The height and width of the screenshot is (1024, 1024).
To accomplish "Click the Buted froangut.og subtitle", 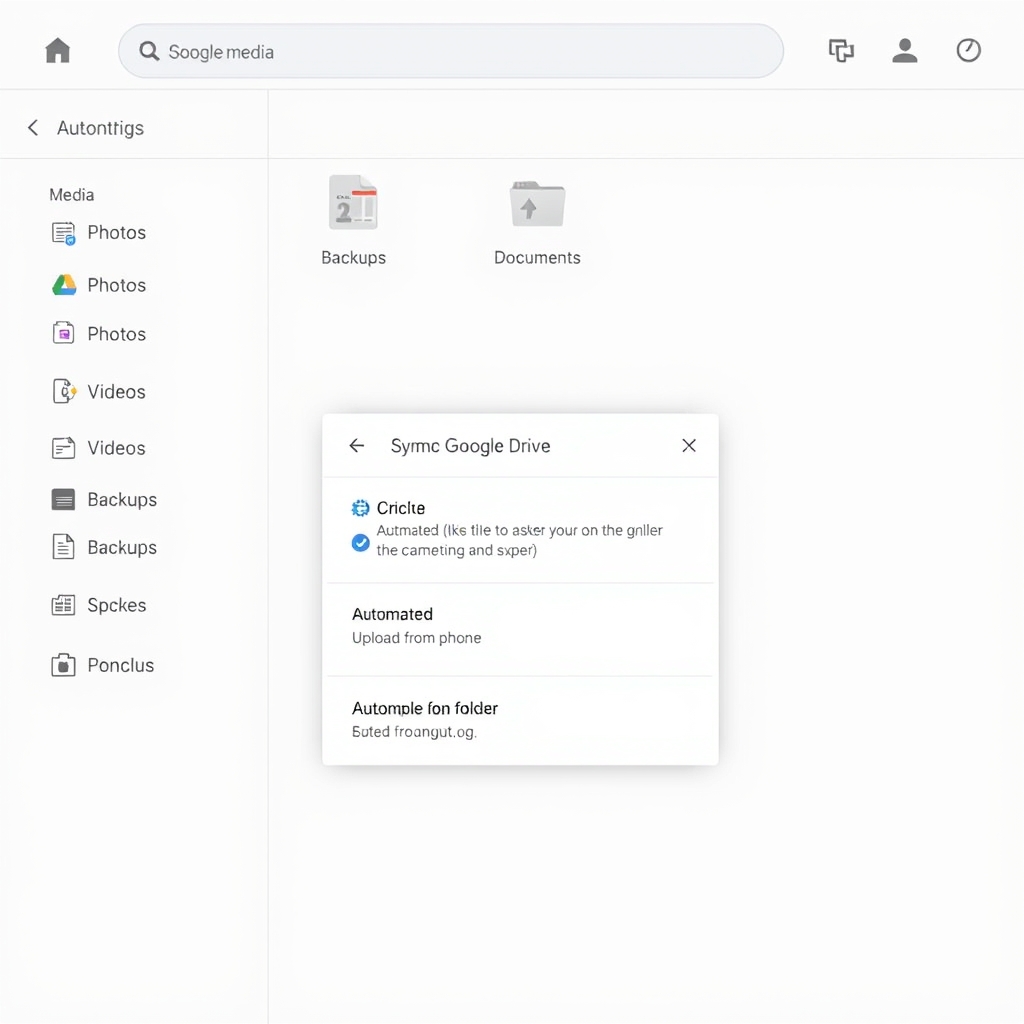I will click(415, 731).
